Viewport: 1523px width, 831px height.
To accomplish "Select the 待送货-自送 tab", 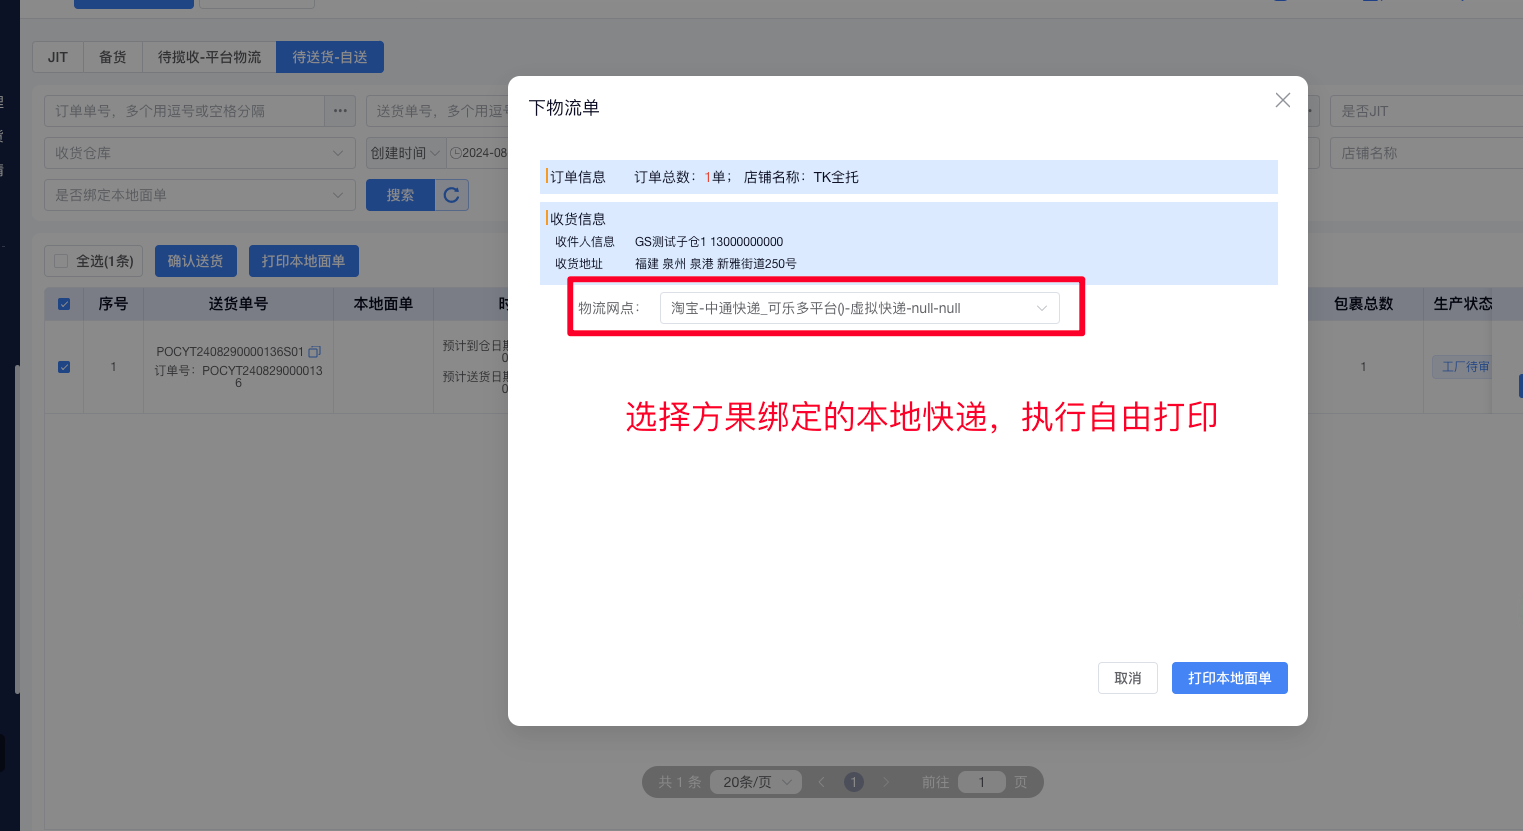I will click(x=330, y=57).
